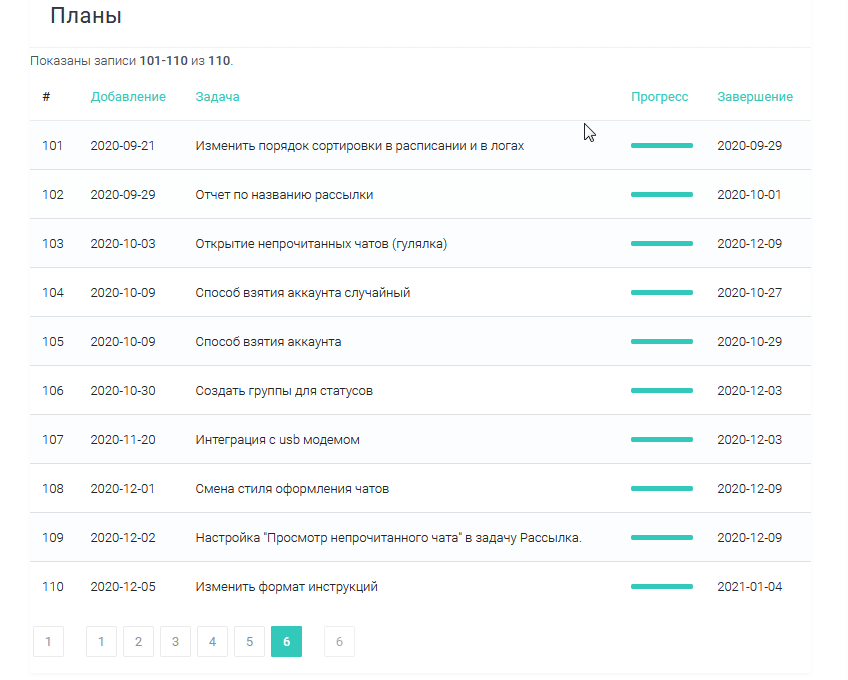Click the Планы page heading
The image size is (848, 680).
pos(86,16)
